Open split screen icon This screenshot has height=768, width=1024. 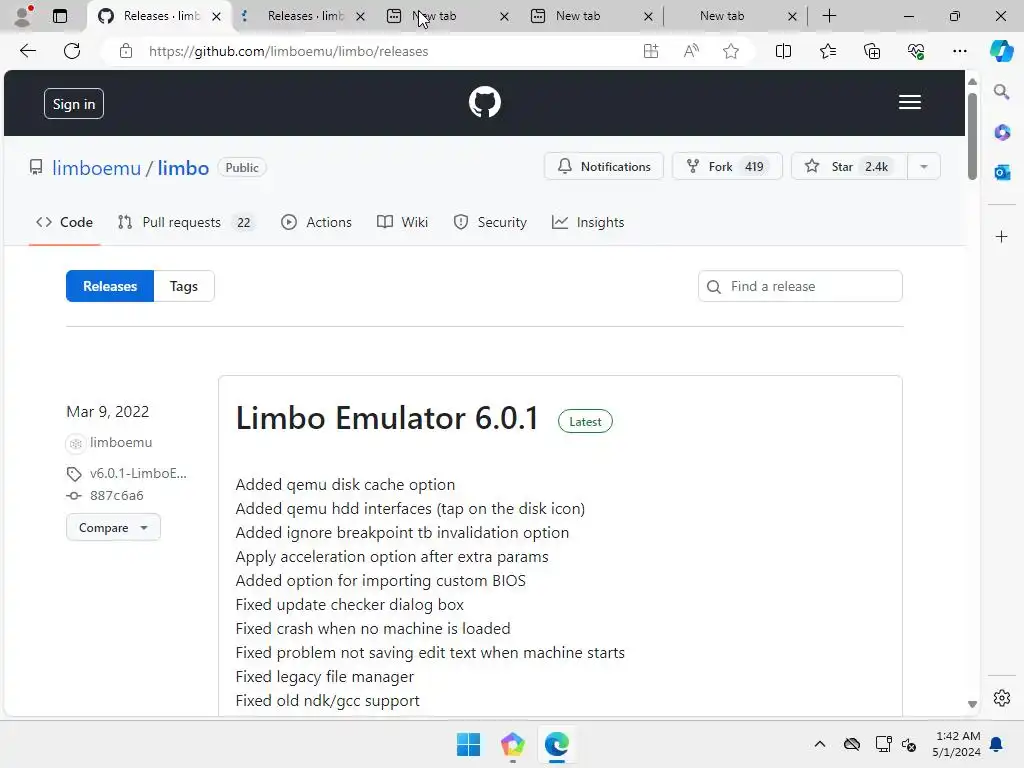point(783,51)
